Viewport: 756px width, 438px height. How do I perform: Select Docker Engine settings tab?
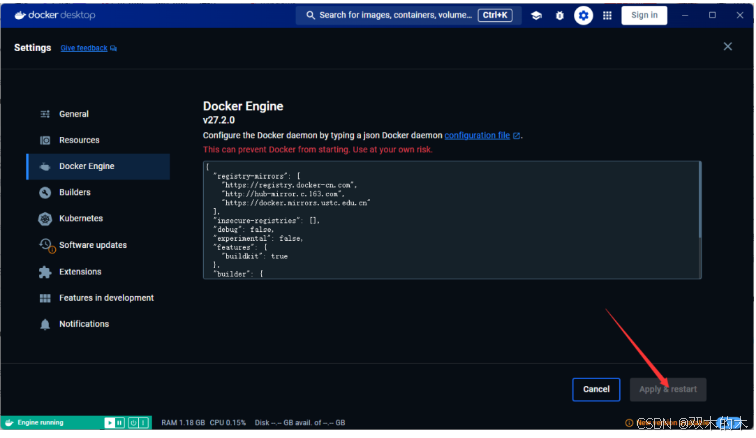point(98,166)
